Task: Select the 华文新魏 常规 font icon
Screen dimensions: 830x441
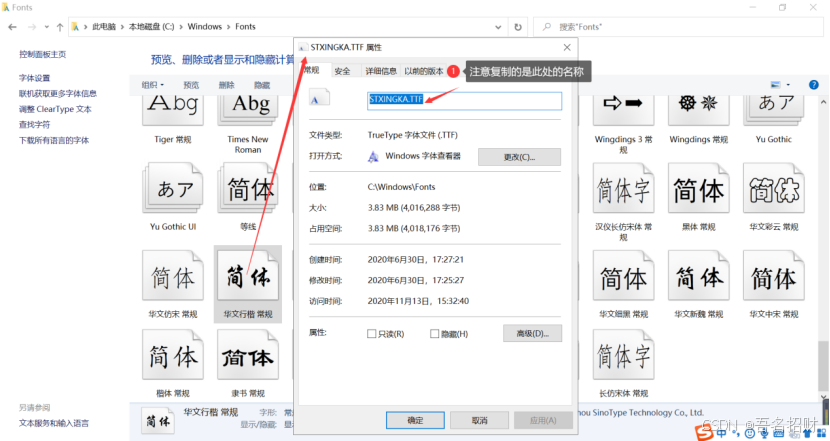Action: click(698, 275)
